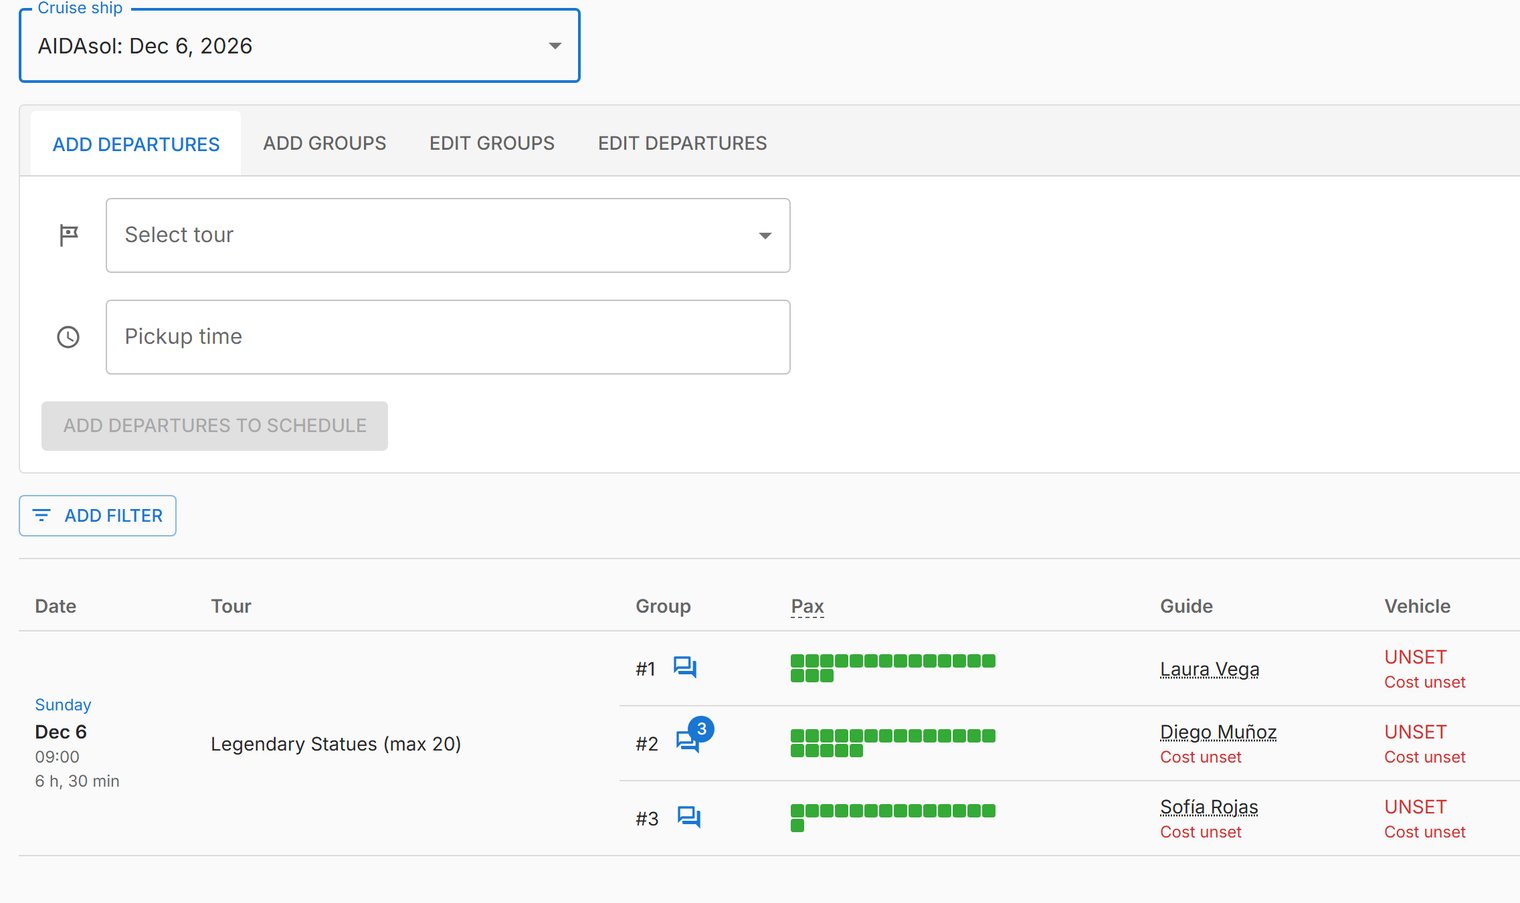
Task: Switch to the Edit Groups tab
Action: [x=492, y=143]
